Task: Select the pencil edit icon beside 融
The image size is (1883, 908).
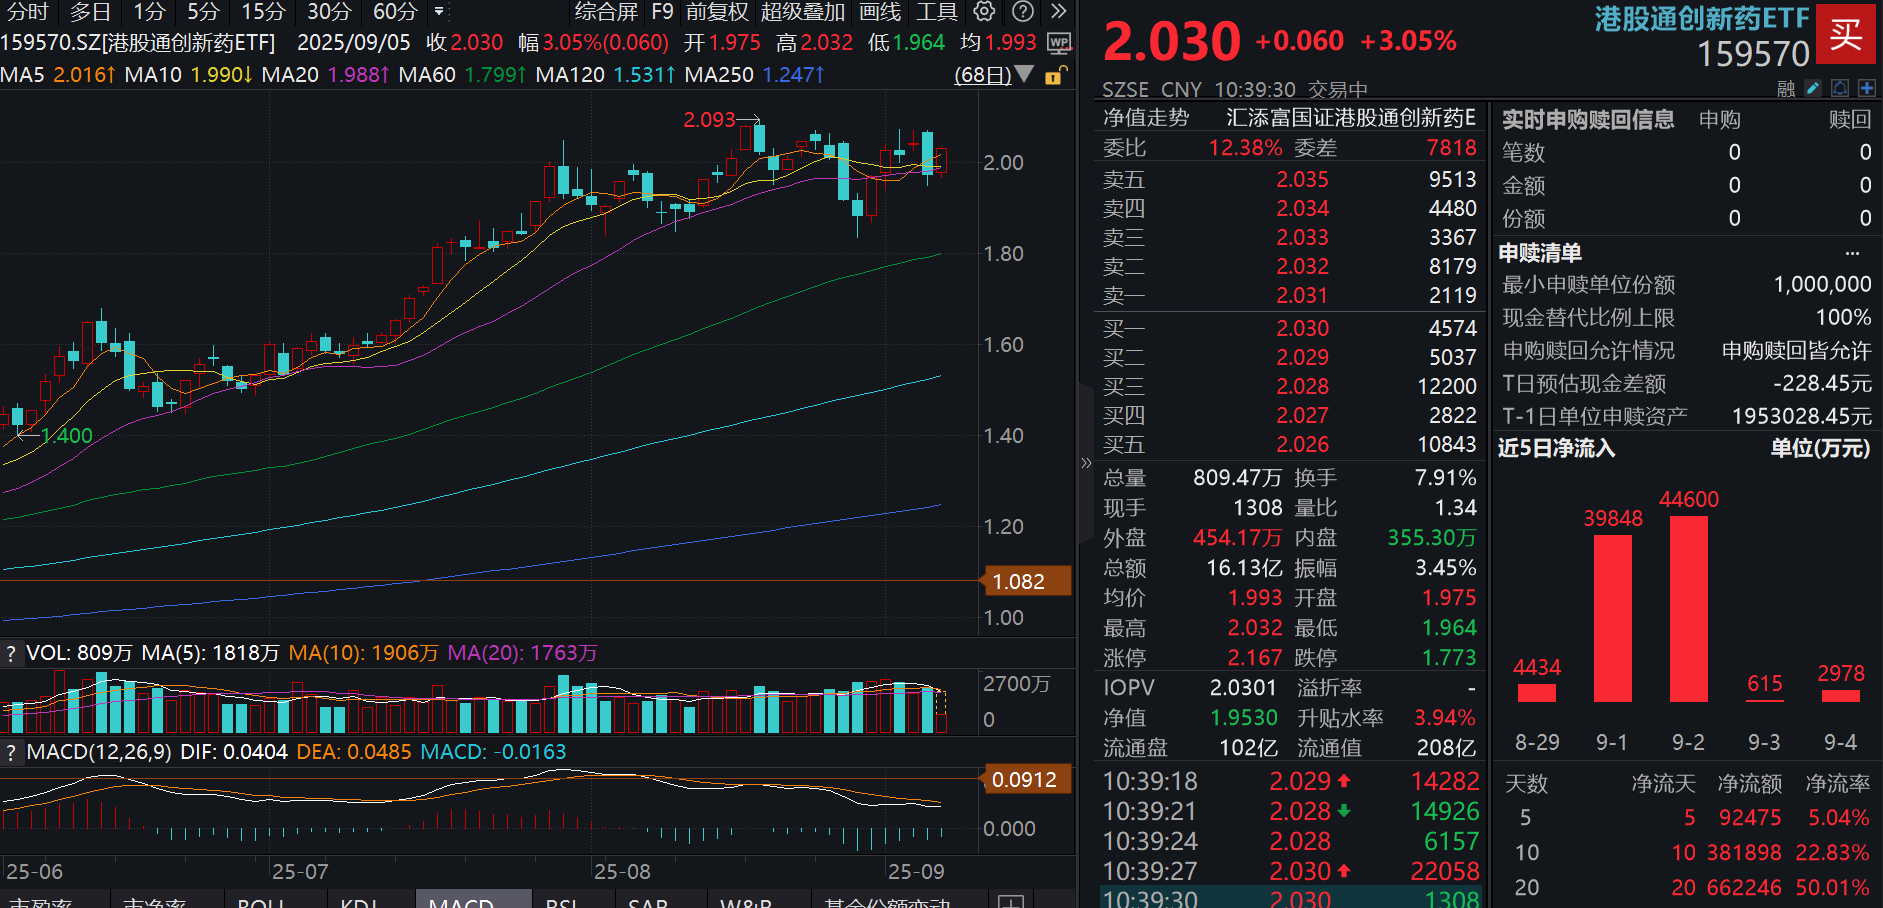Action: tap(1813, 88)
